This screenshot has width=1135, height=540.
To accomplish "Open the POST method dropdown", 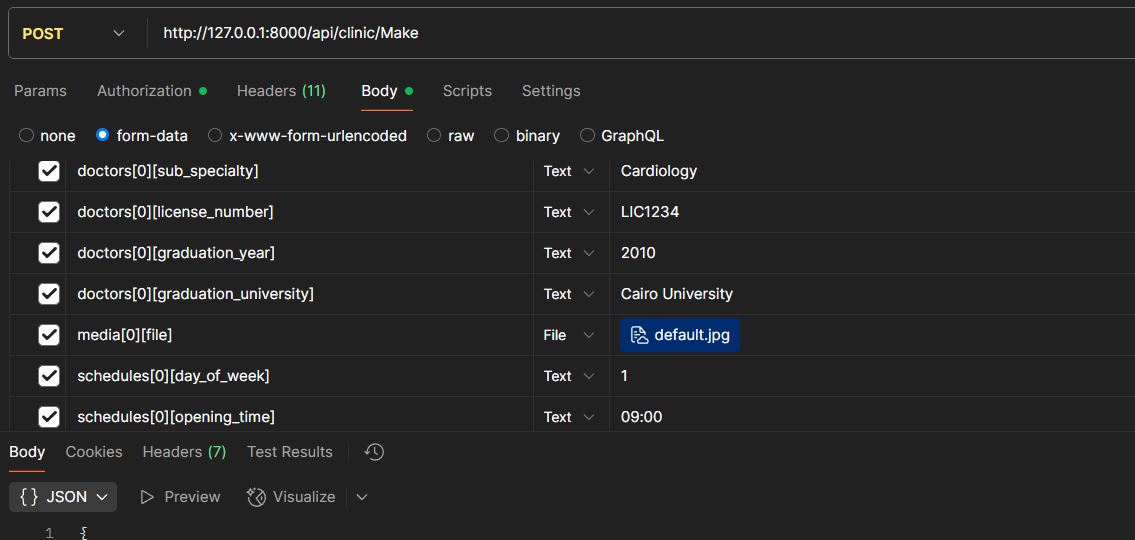I will [73, 33].
